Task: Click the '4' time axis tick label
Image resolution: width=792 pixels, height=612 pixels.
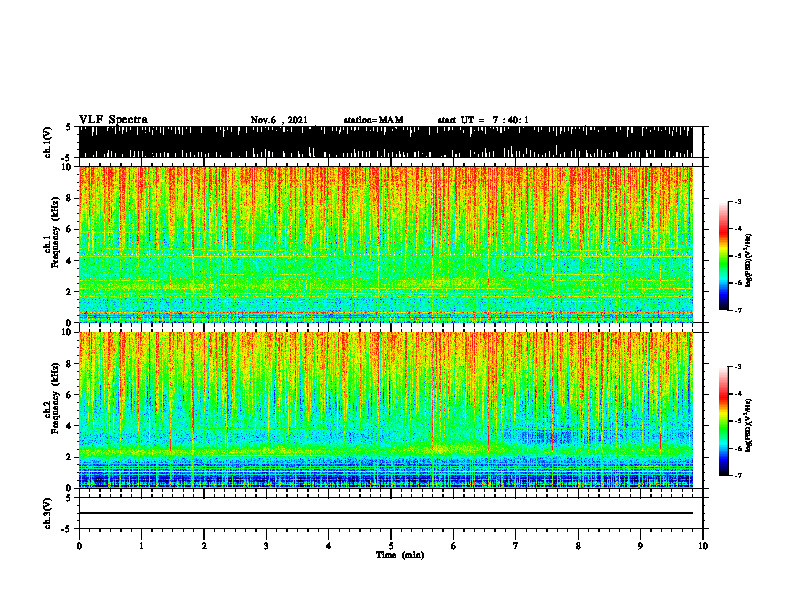Action: [x=329, y=546]
